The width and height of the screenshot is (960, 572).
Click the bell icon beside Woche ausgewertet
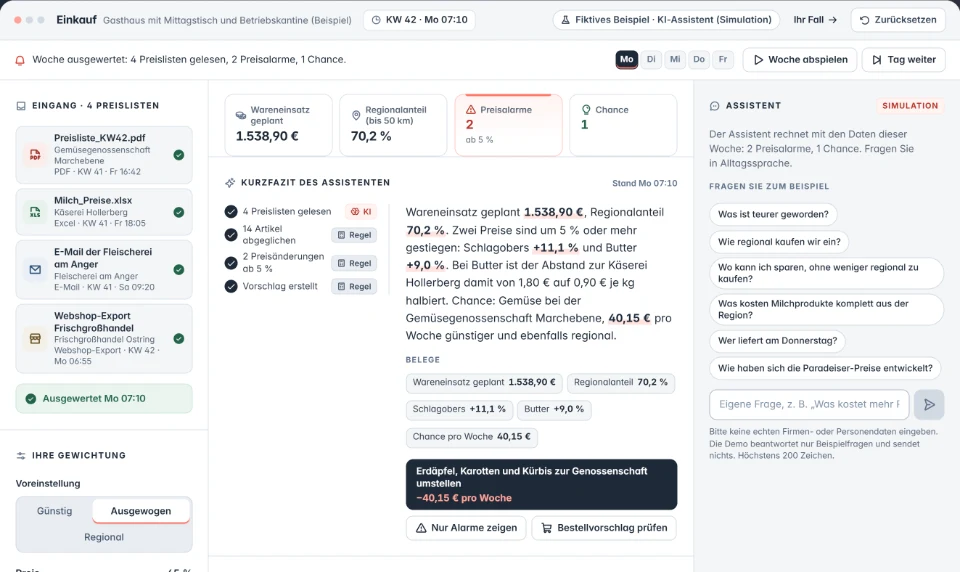click(x=20, y=60)
